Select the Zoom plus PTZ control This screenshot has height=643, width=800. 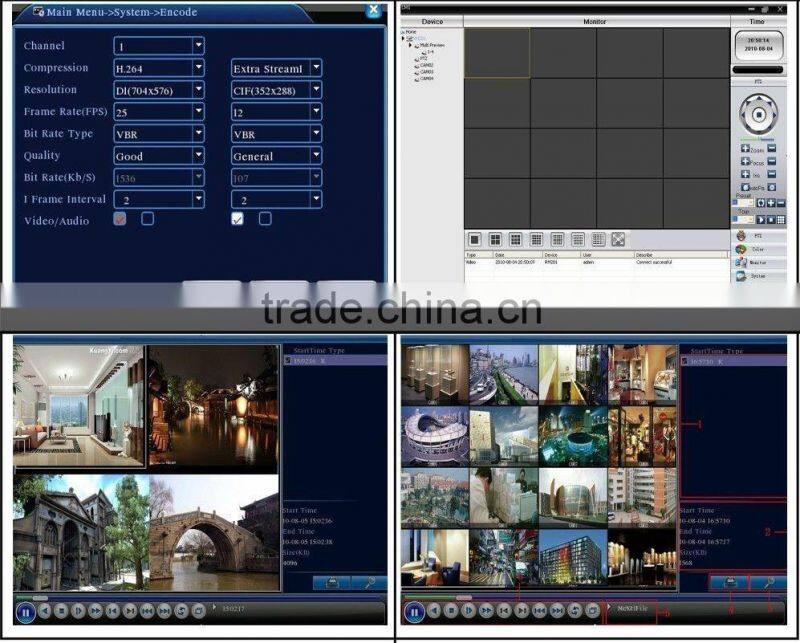[x=746, y=148]
